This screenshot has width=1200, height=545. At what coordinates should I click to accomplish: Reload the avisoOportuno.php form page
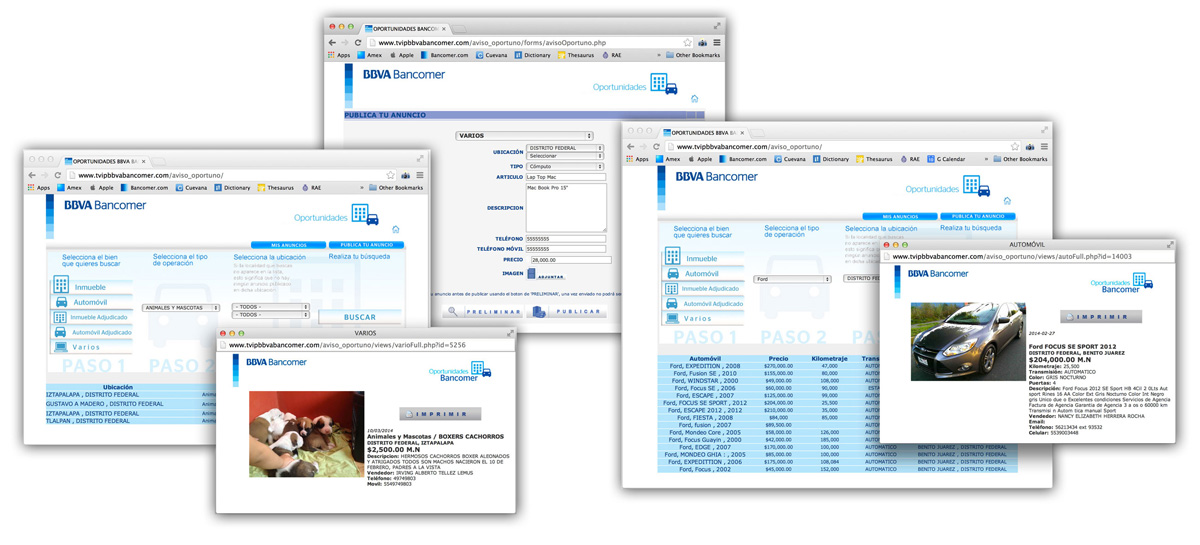click(357, 43)
